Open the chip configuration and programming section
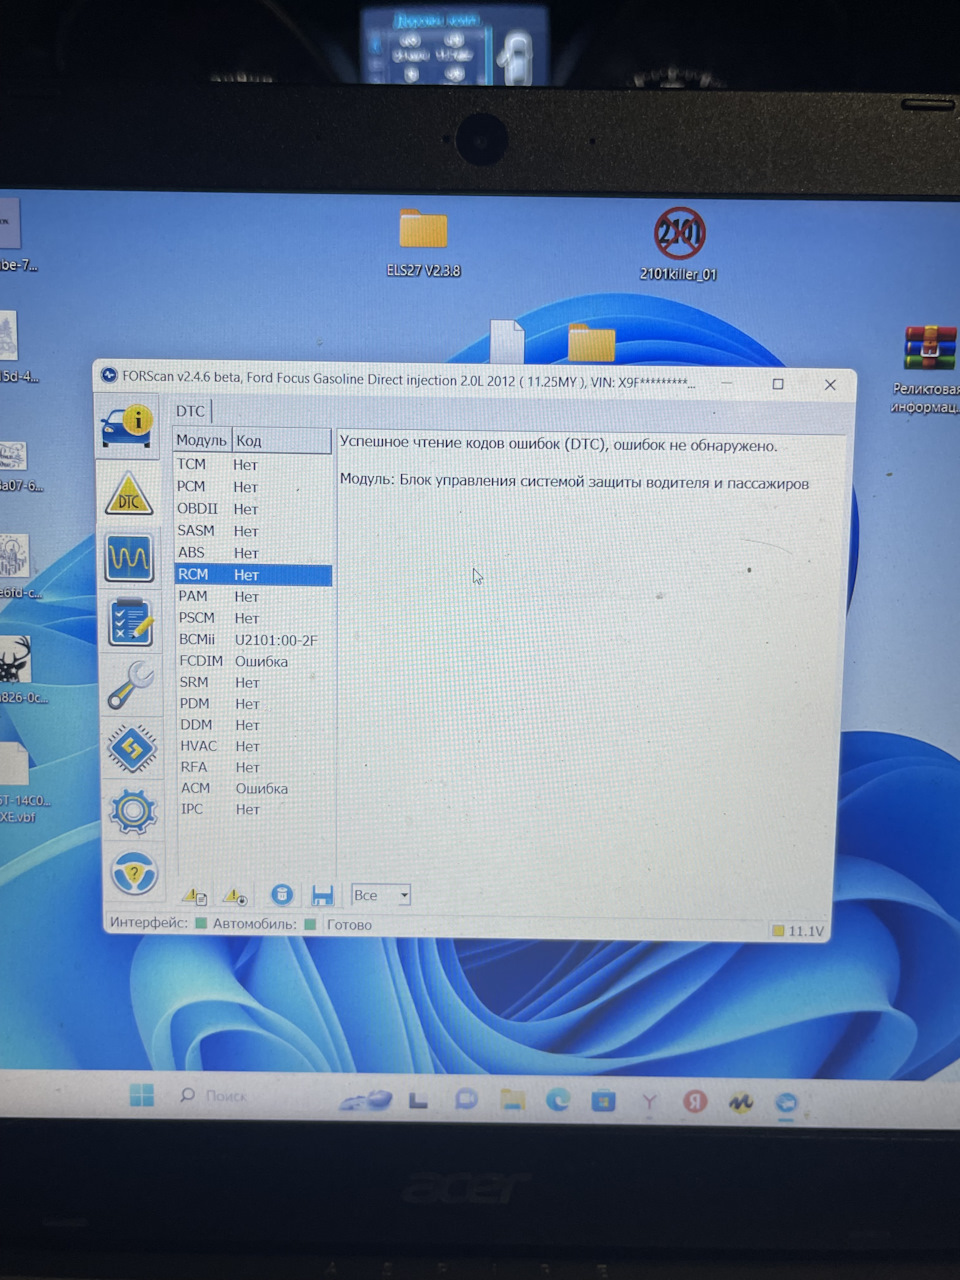Image resolution: width=960 pixels, height=1280 pixels. coord(132,747)
